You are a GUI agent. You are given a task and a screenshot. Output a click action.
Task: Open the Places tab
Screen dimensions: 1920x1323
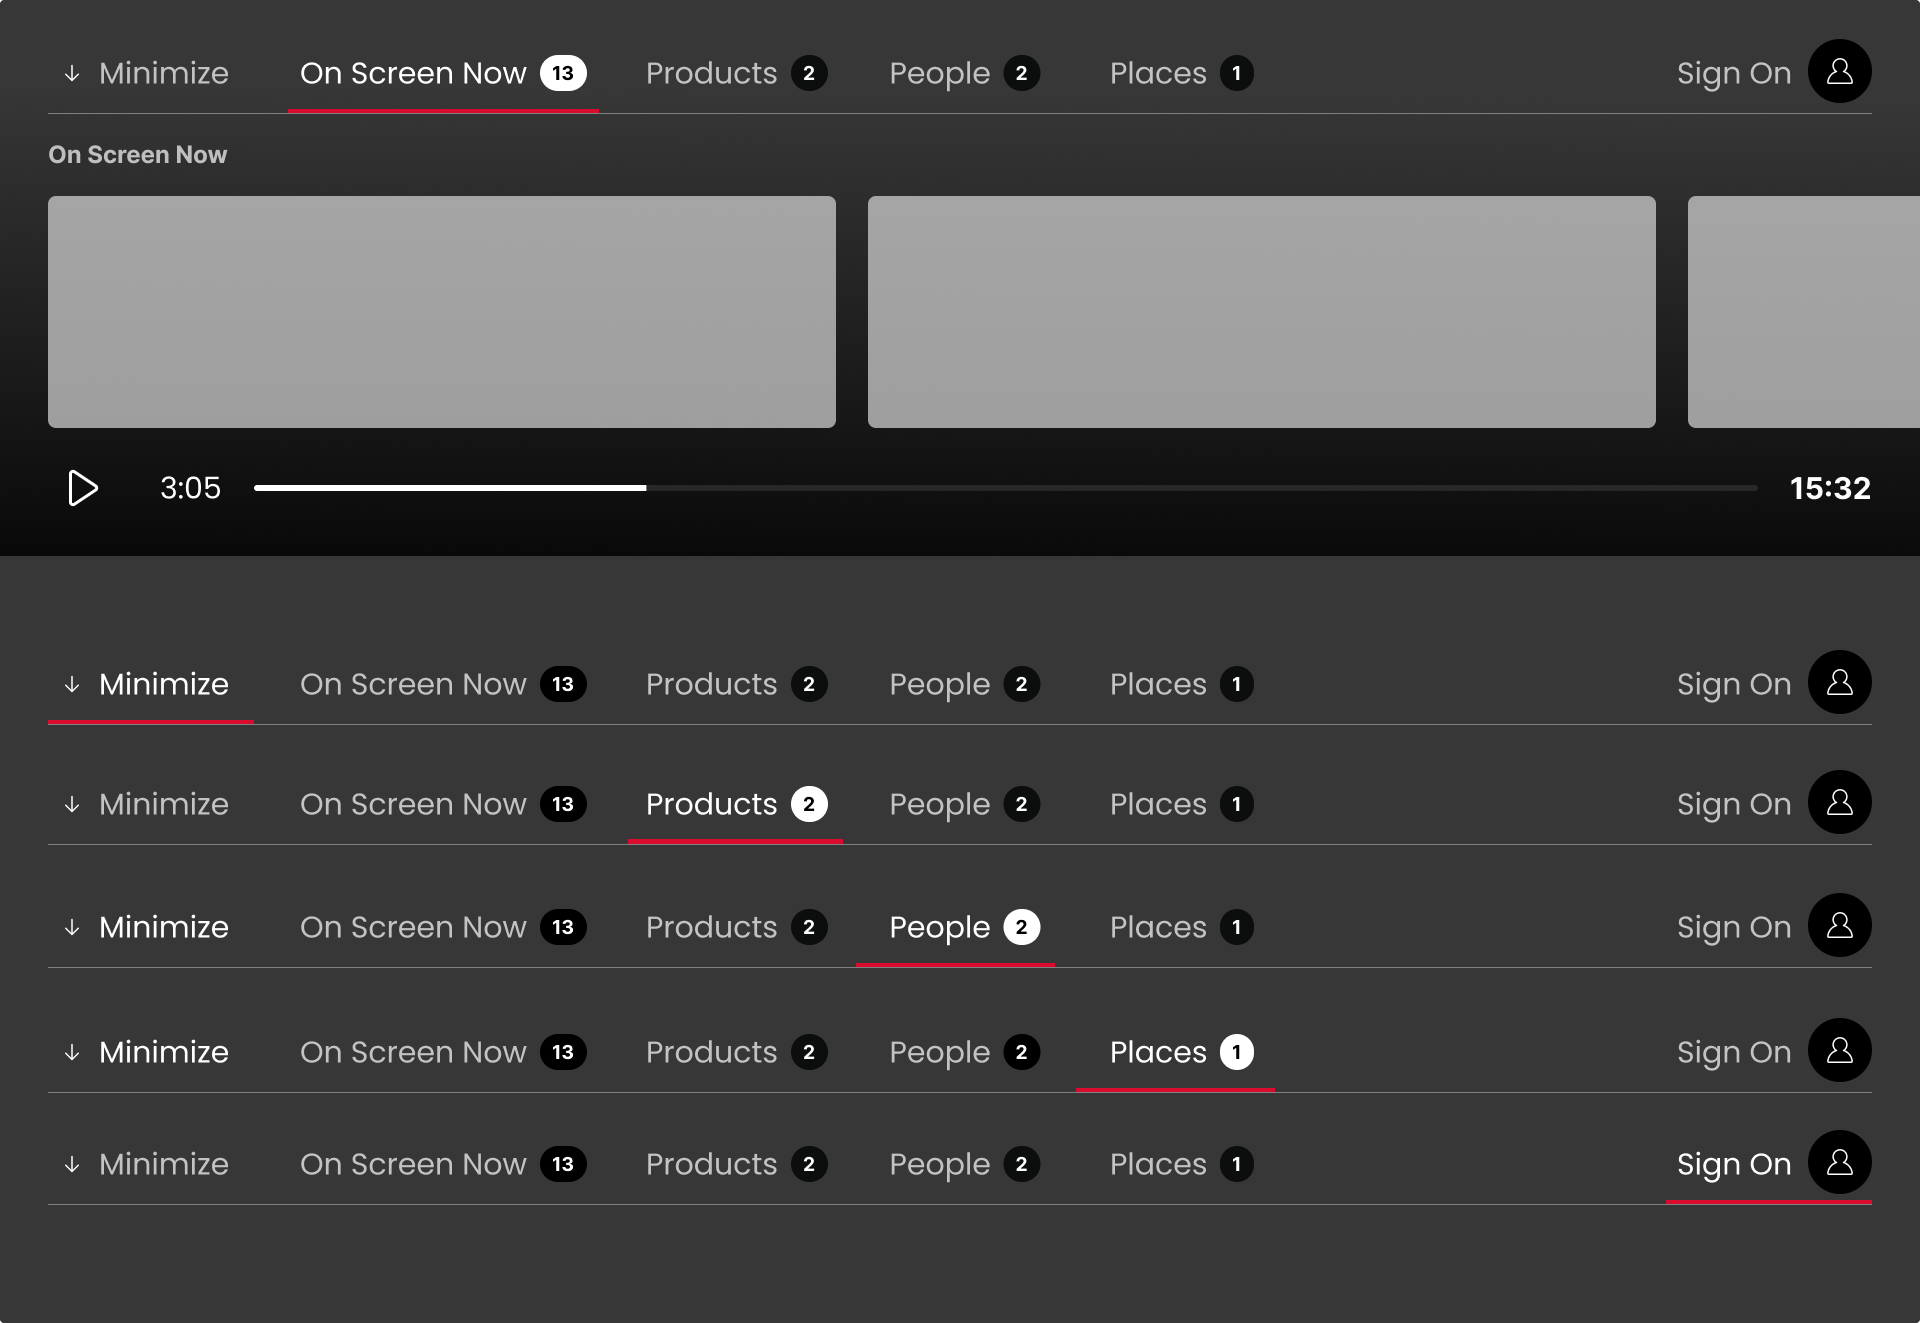click(x=1158, y=72)
